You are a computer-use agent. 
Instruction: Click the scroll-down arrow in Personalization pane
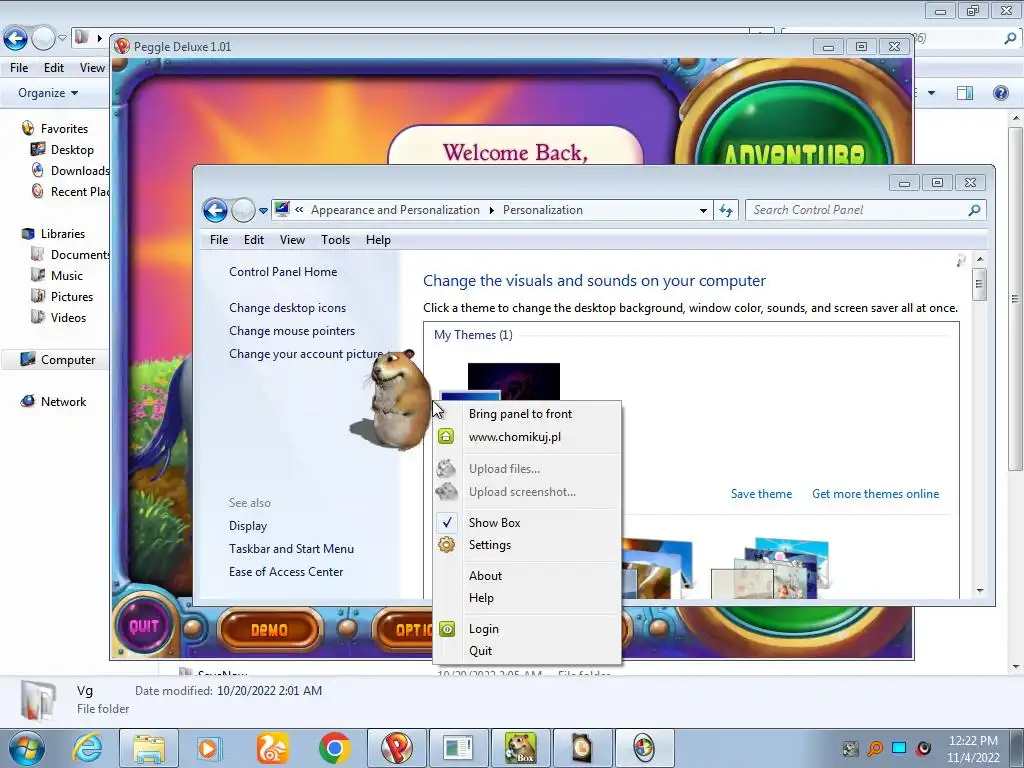point(980,590)
